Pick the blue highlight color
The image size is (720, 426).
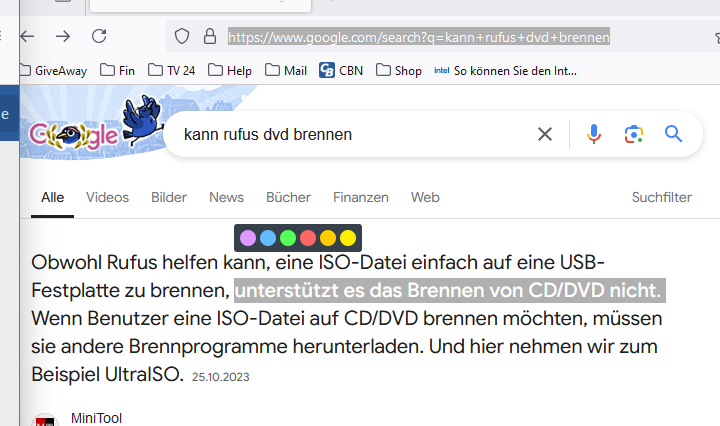(268, 238)
